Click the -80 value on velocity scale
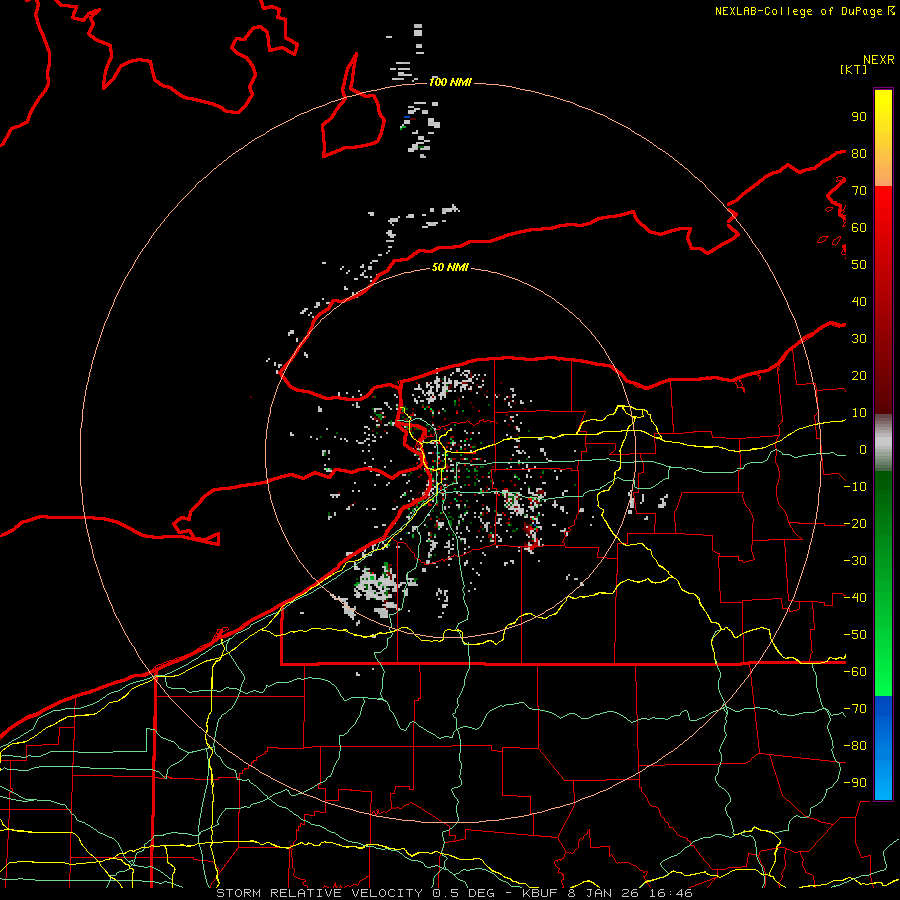 (855, 746)
